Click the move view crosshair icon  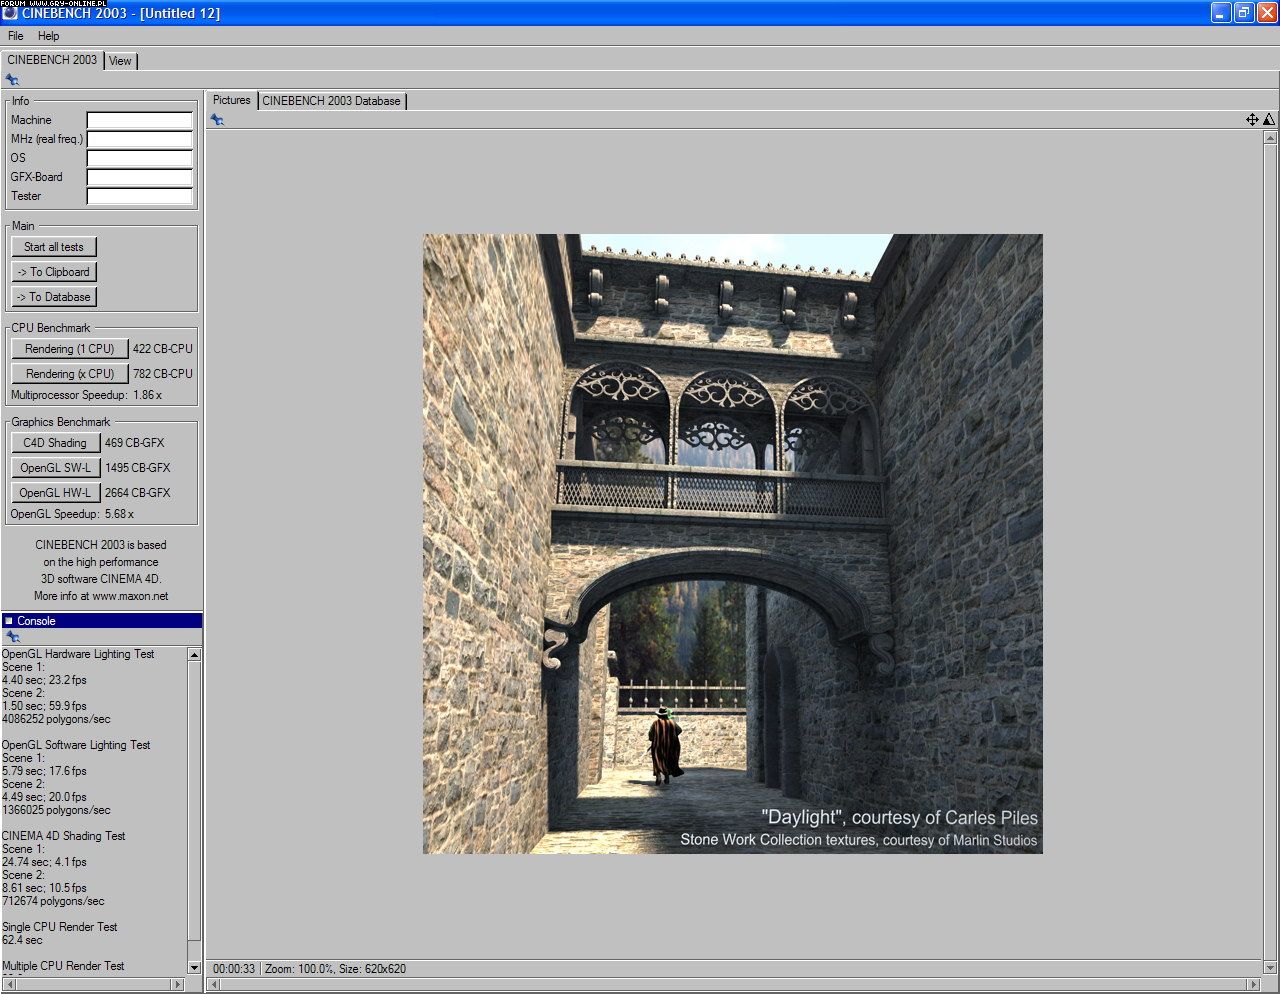pos(1252,119)
